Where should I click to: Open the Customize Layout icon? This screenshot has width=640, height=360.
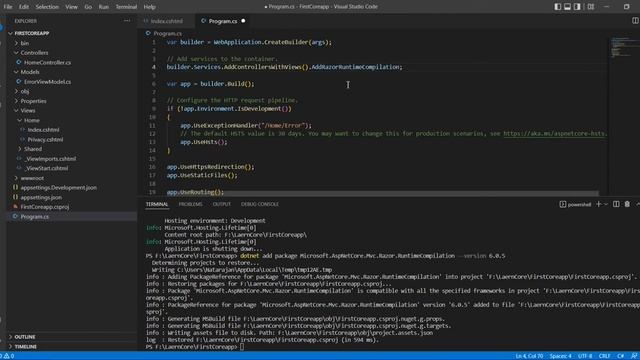tap(591, 7)
